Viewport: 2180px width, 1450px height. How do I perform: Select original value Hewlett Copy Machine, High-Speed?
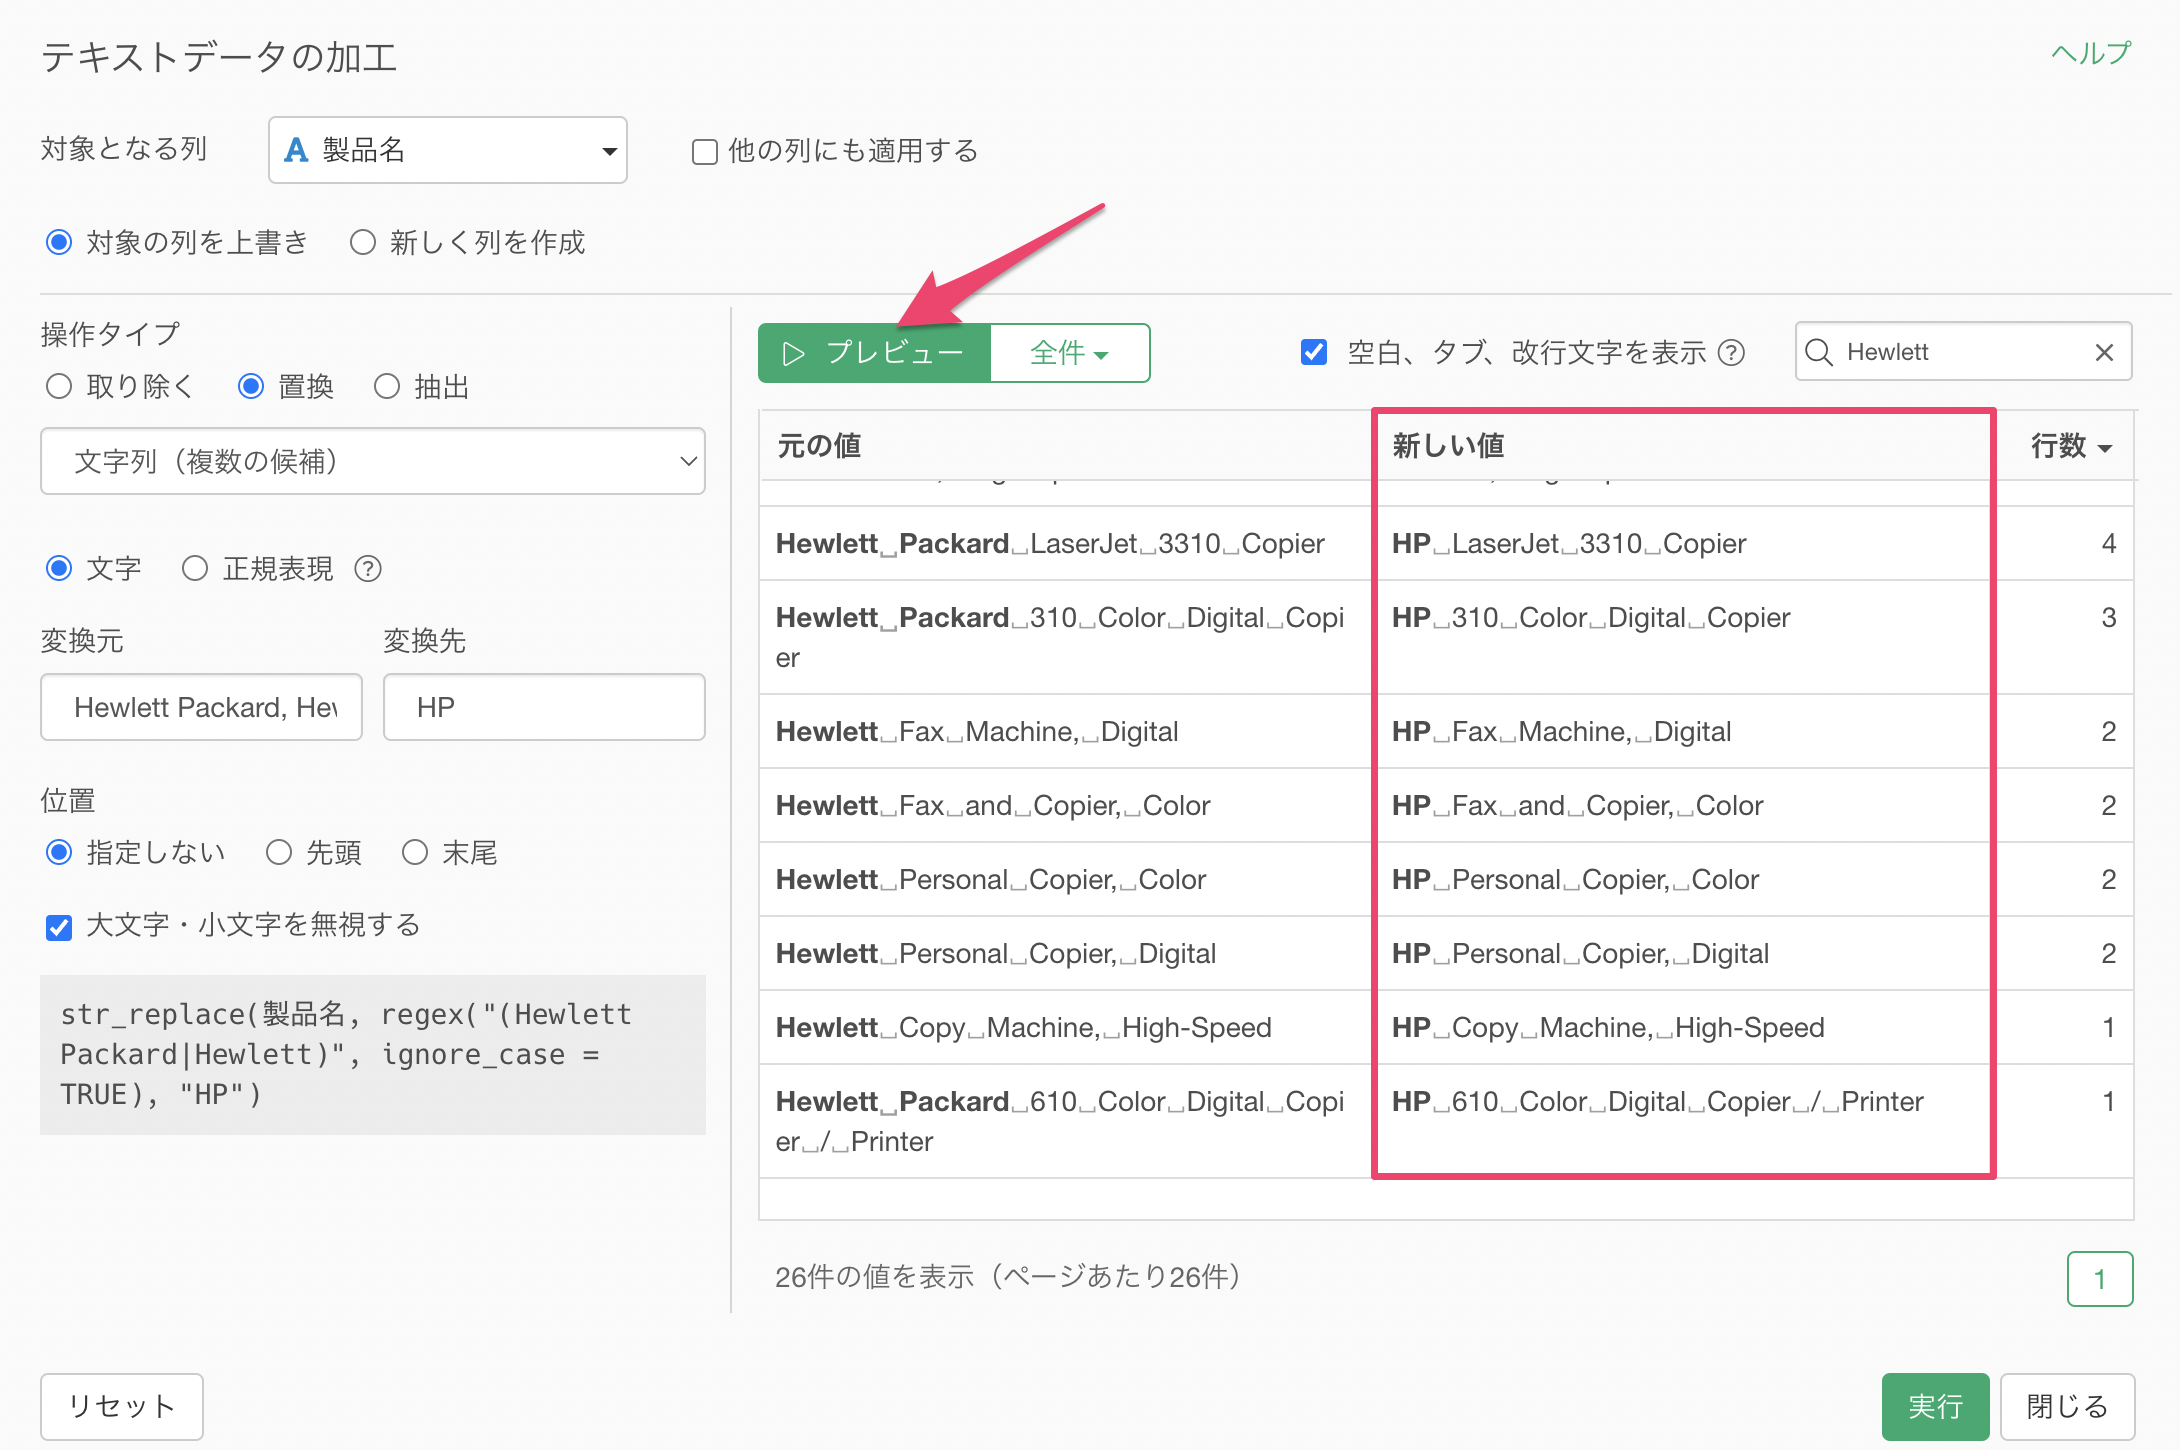[x=1024, y=1028]
